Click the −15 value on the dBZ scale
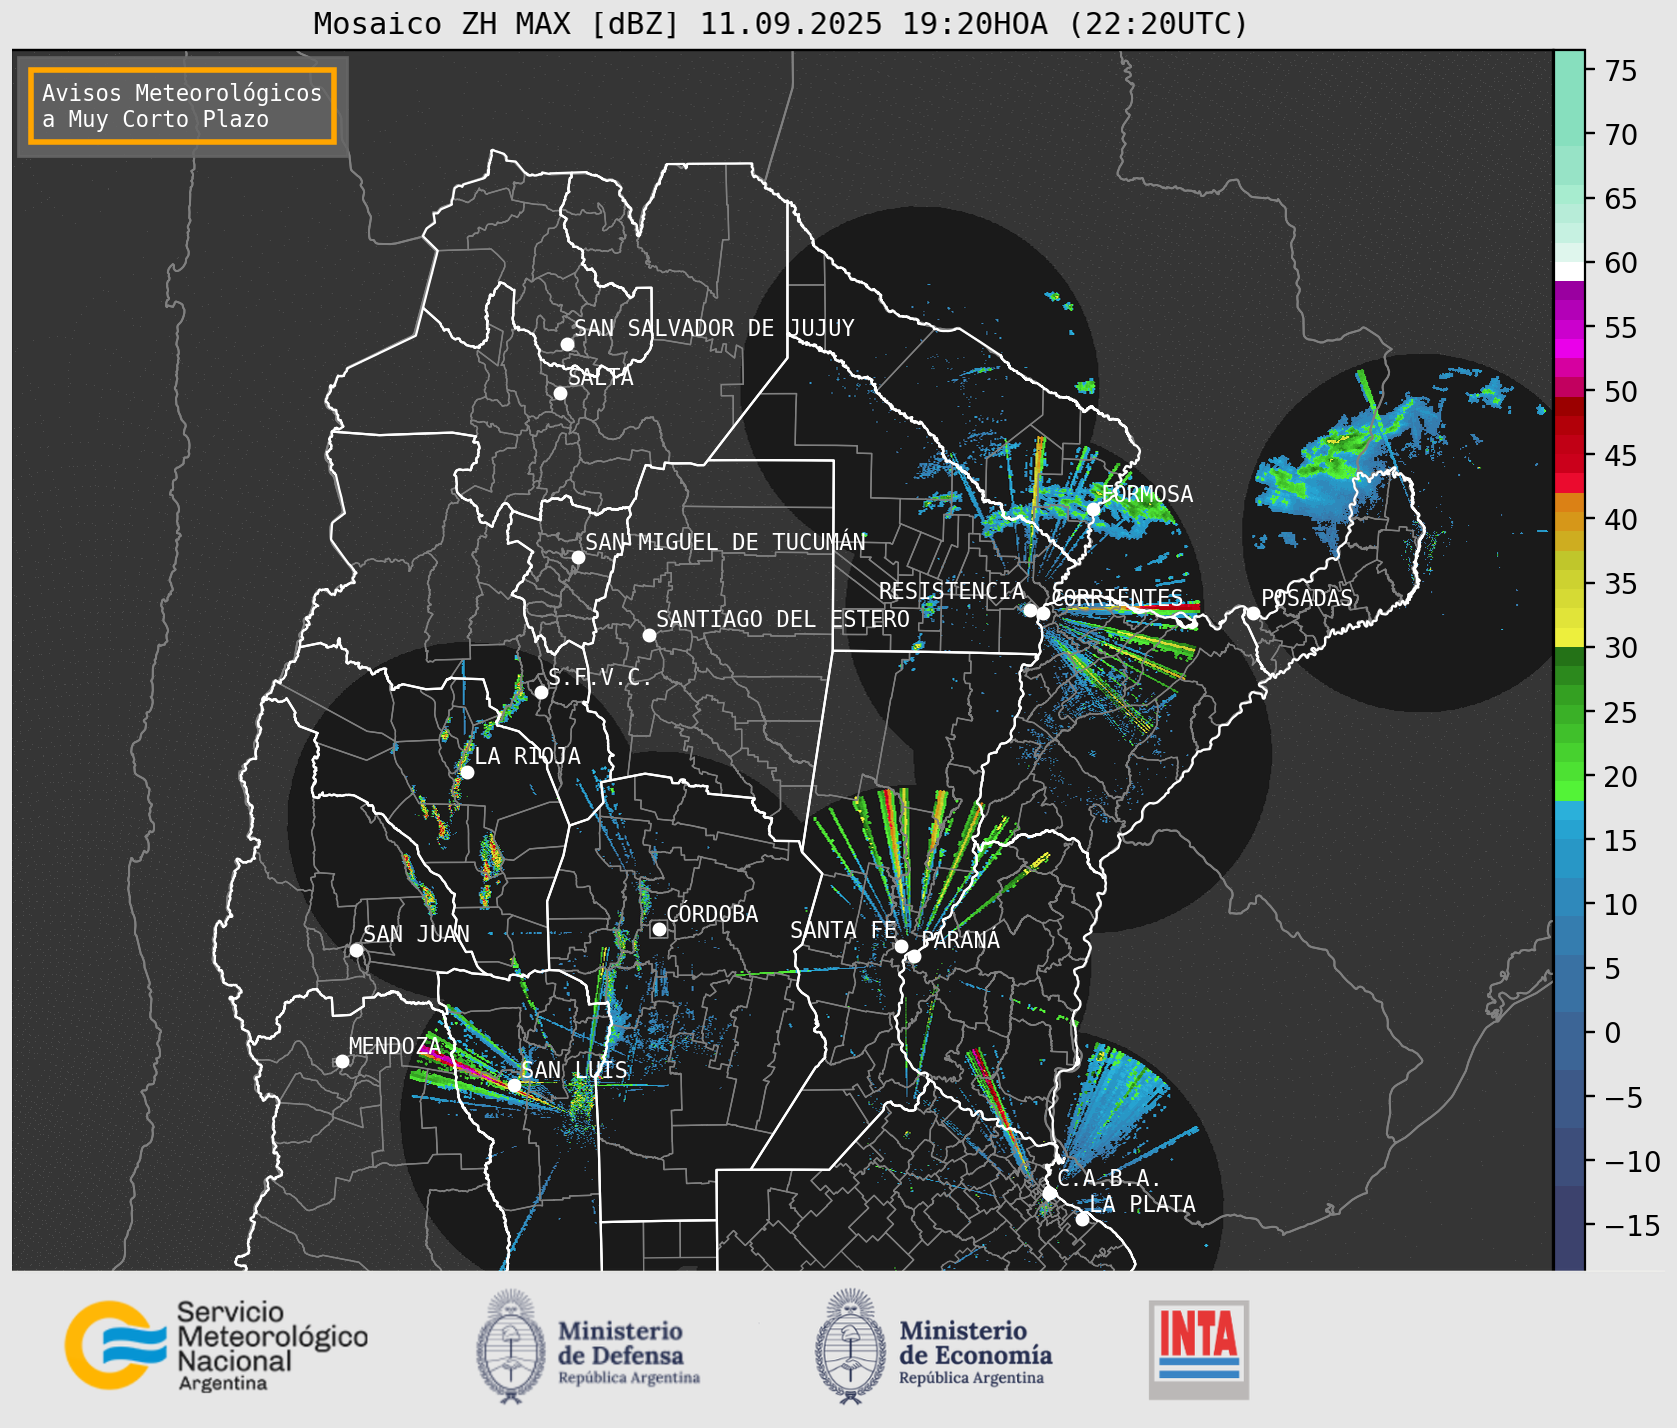This screenshot has height=1428, width=1677. (x=1632, y=1225)
